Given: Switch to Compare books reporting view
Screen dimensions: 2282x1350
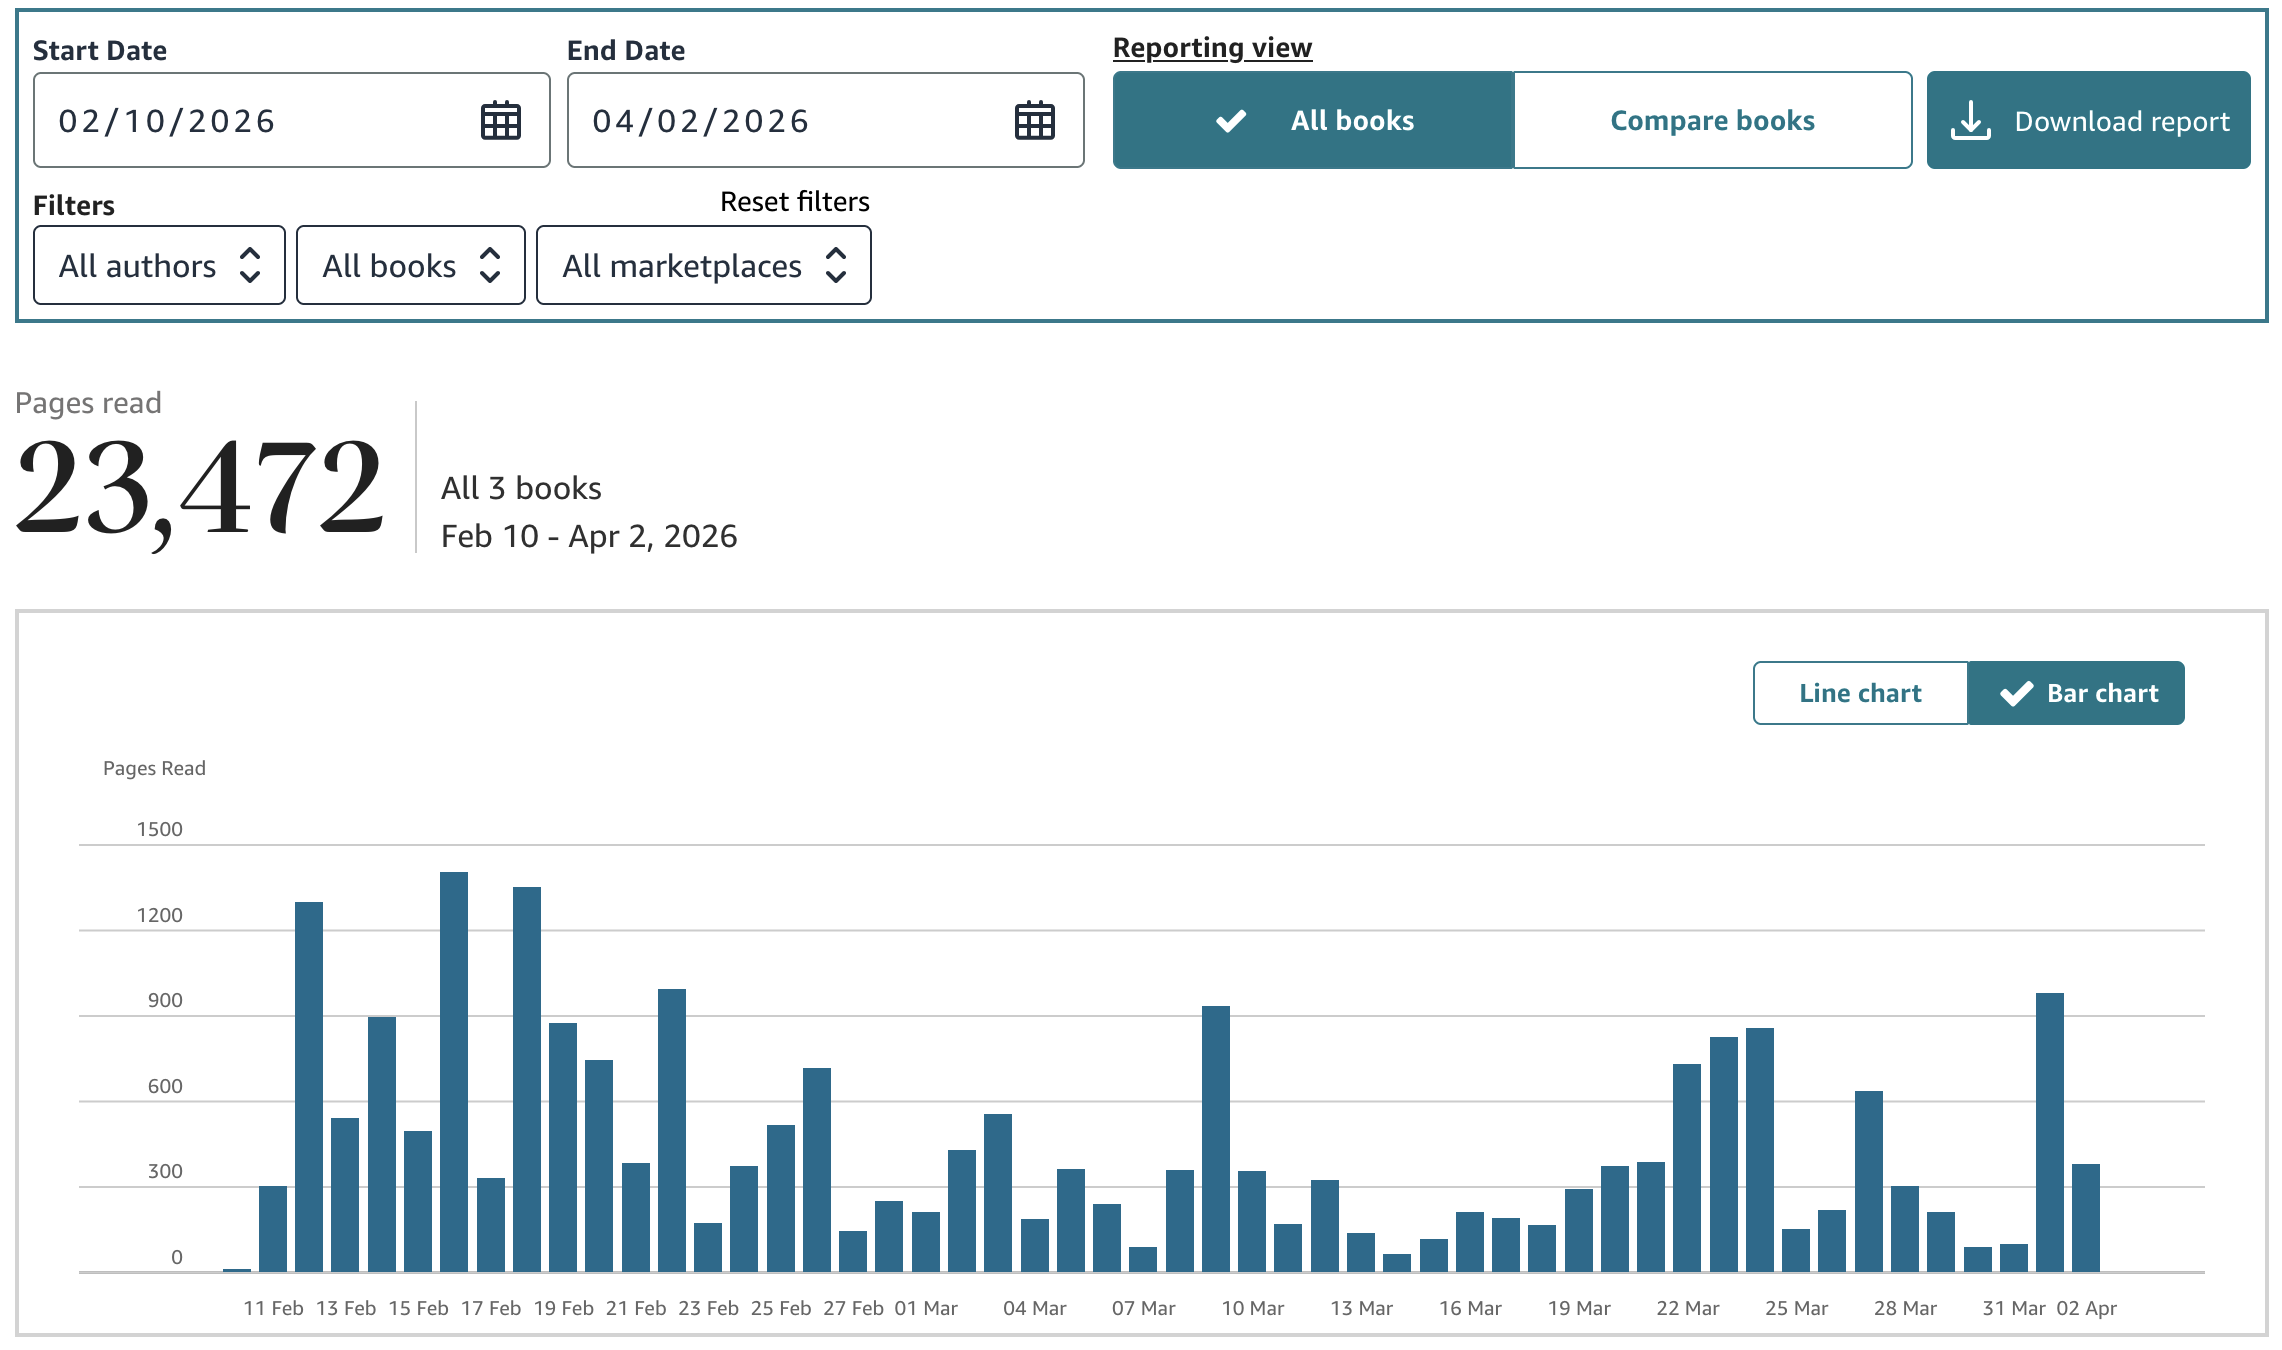Looking at the screenshot, I should (x=1712, y=121).
